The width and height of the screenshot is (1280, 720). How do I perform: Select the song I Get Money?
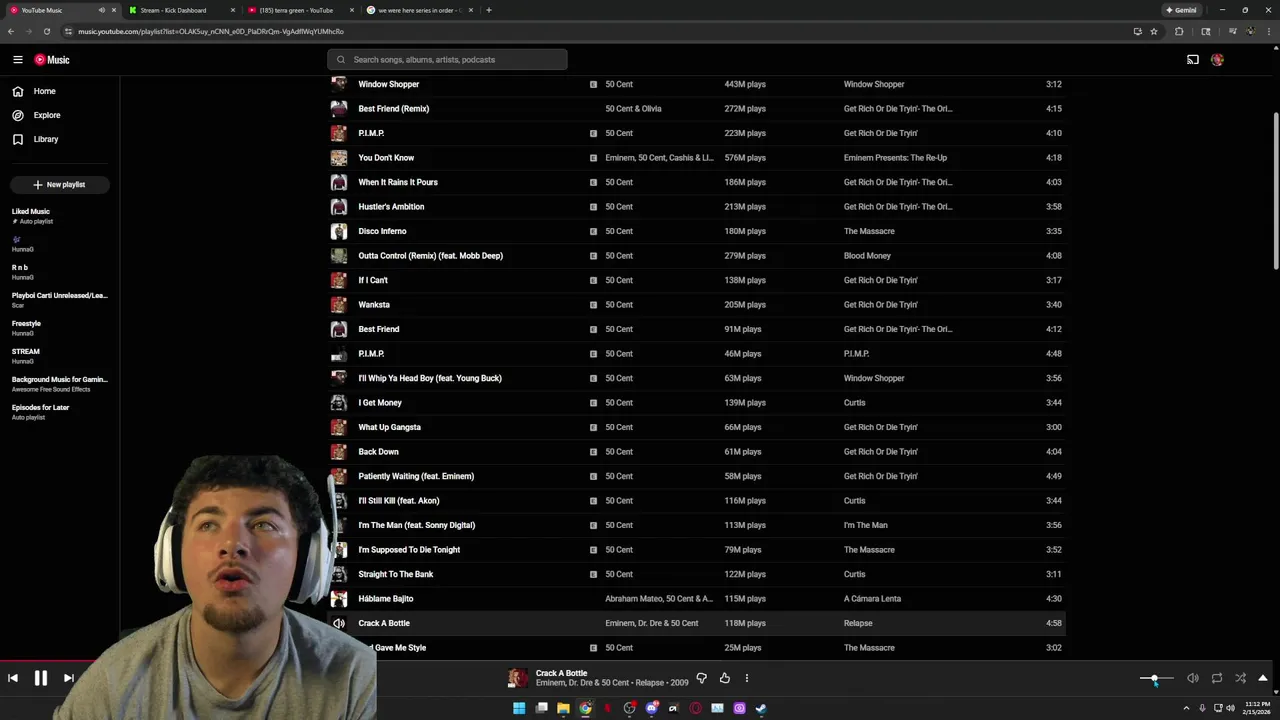tap(380, 403)
